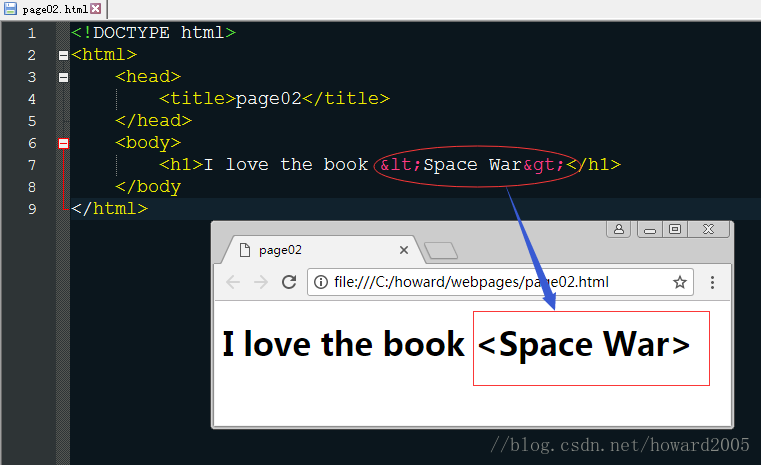The image size is (761, 465).
Task: Reload the page in the browser
Action: click(289, 282)
